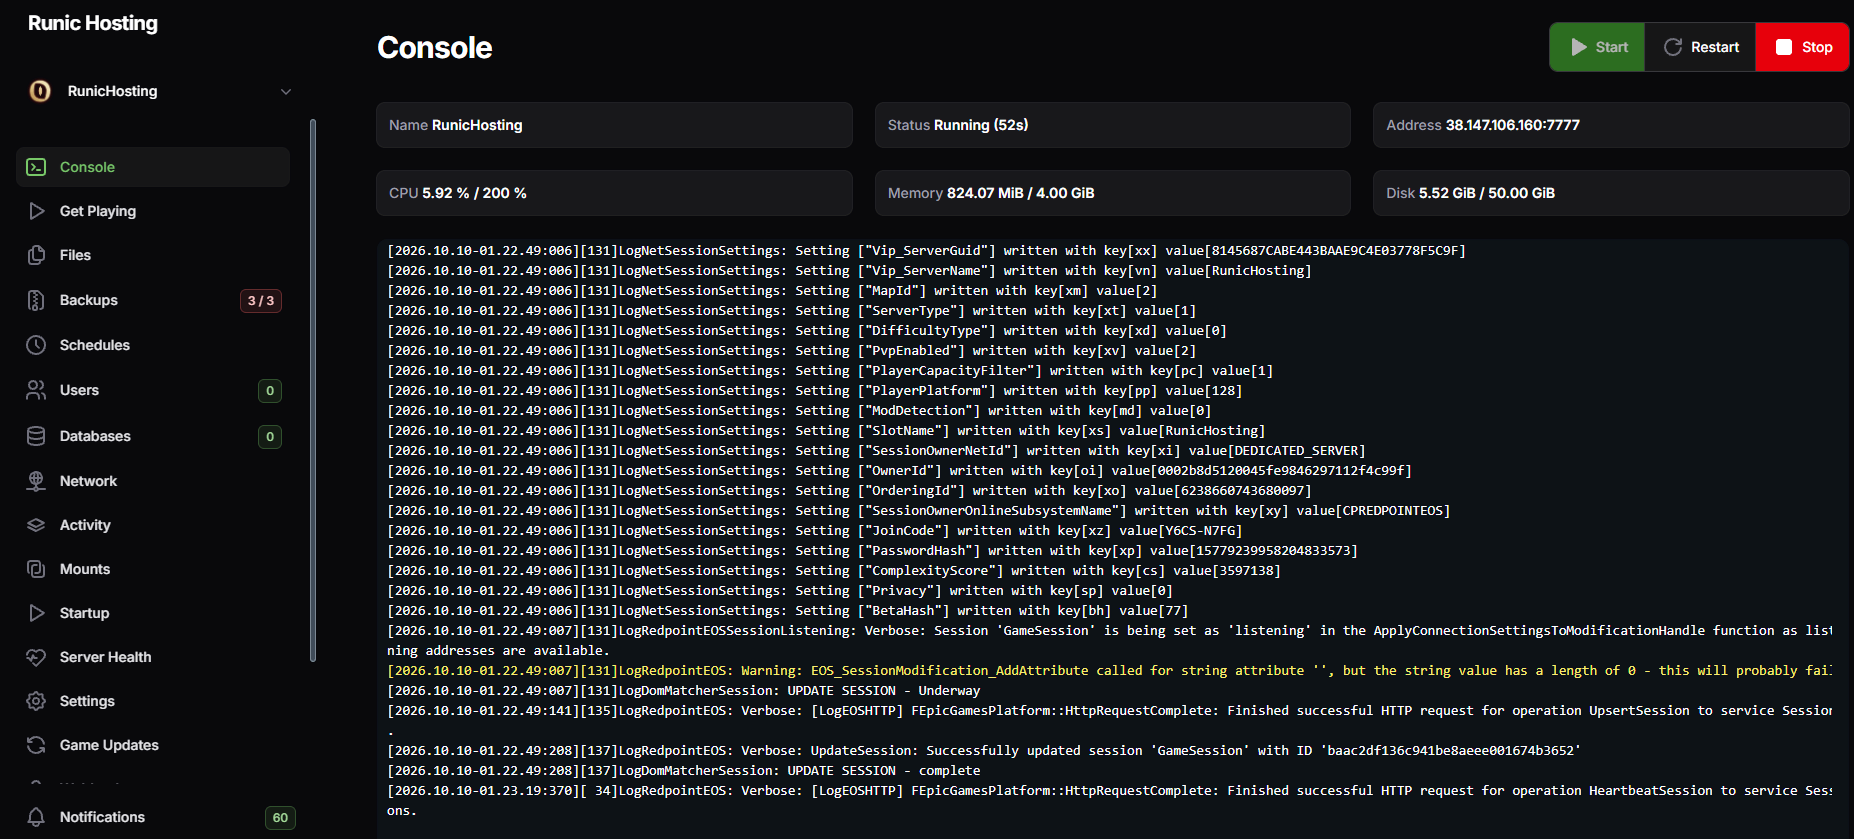Go to the Schedules page
Screen dimensions: 1854x839
click(153, 345)
